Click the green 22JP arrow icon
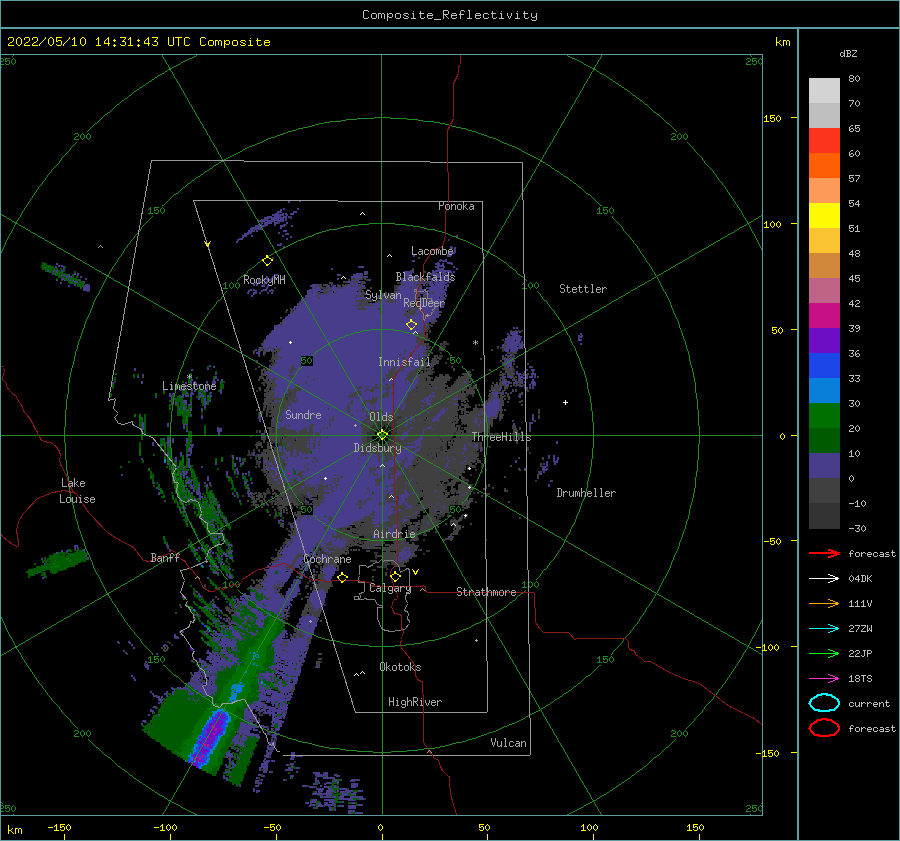Viewport: 900px width, 841px height. point(824,653)
